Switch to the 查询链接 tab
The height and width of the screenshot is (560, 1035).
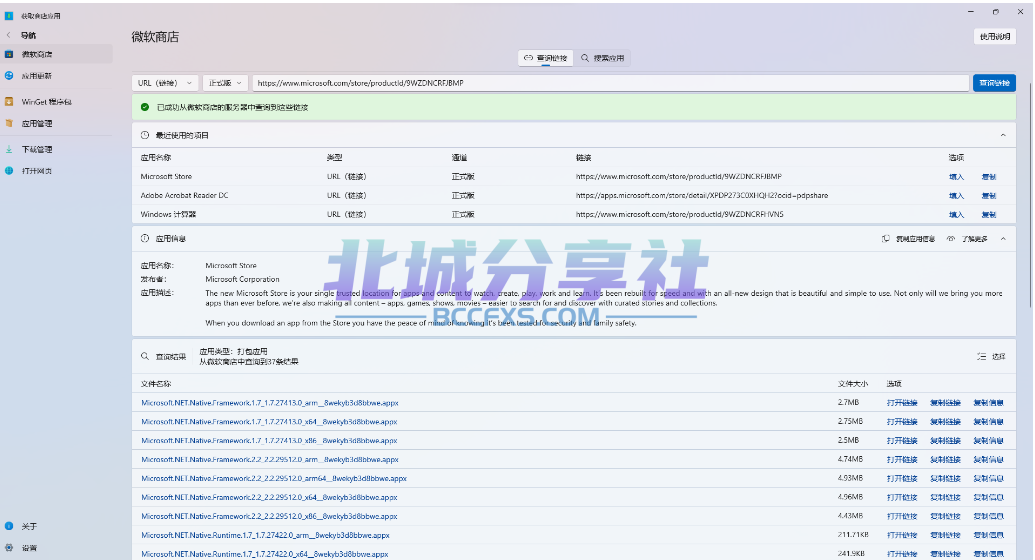[545, 58]
